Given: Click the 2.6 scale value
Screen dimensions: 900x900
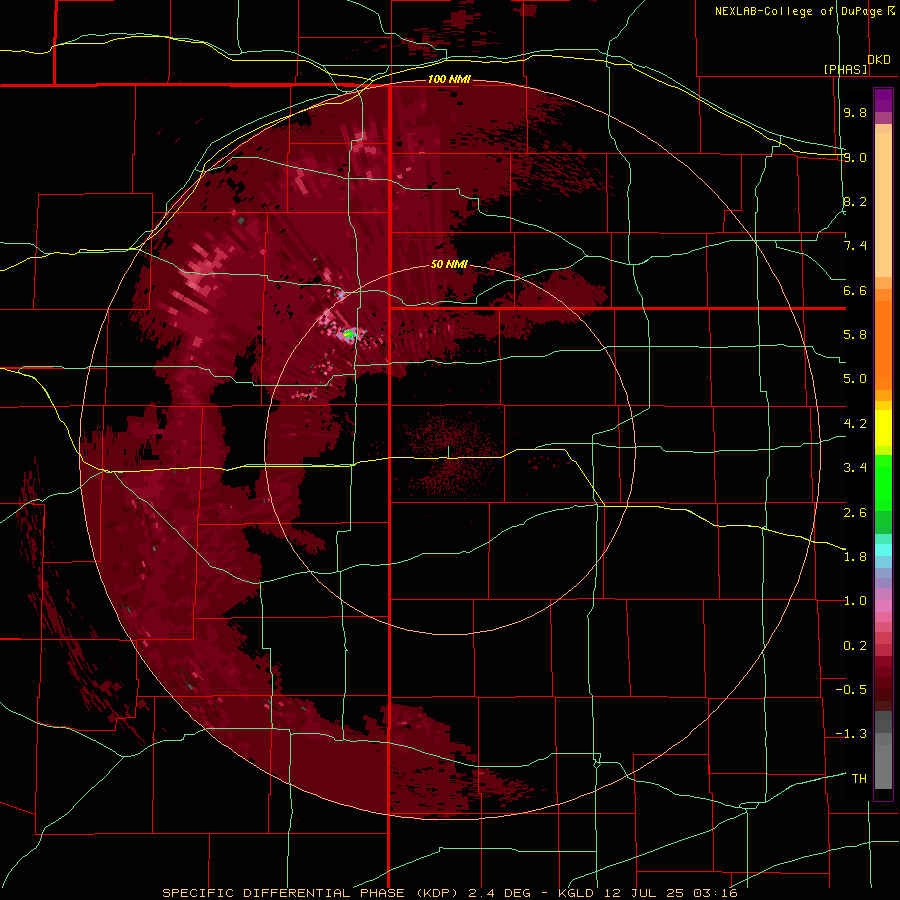Looking at the screenshot, I should click(x=855, y=513).
